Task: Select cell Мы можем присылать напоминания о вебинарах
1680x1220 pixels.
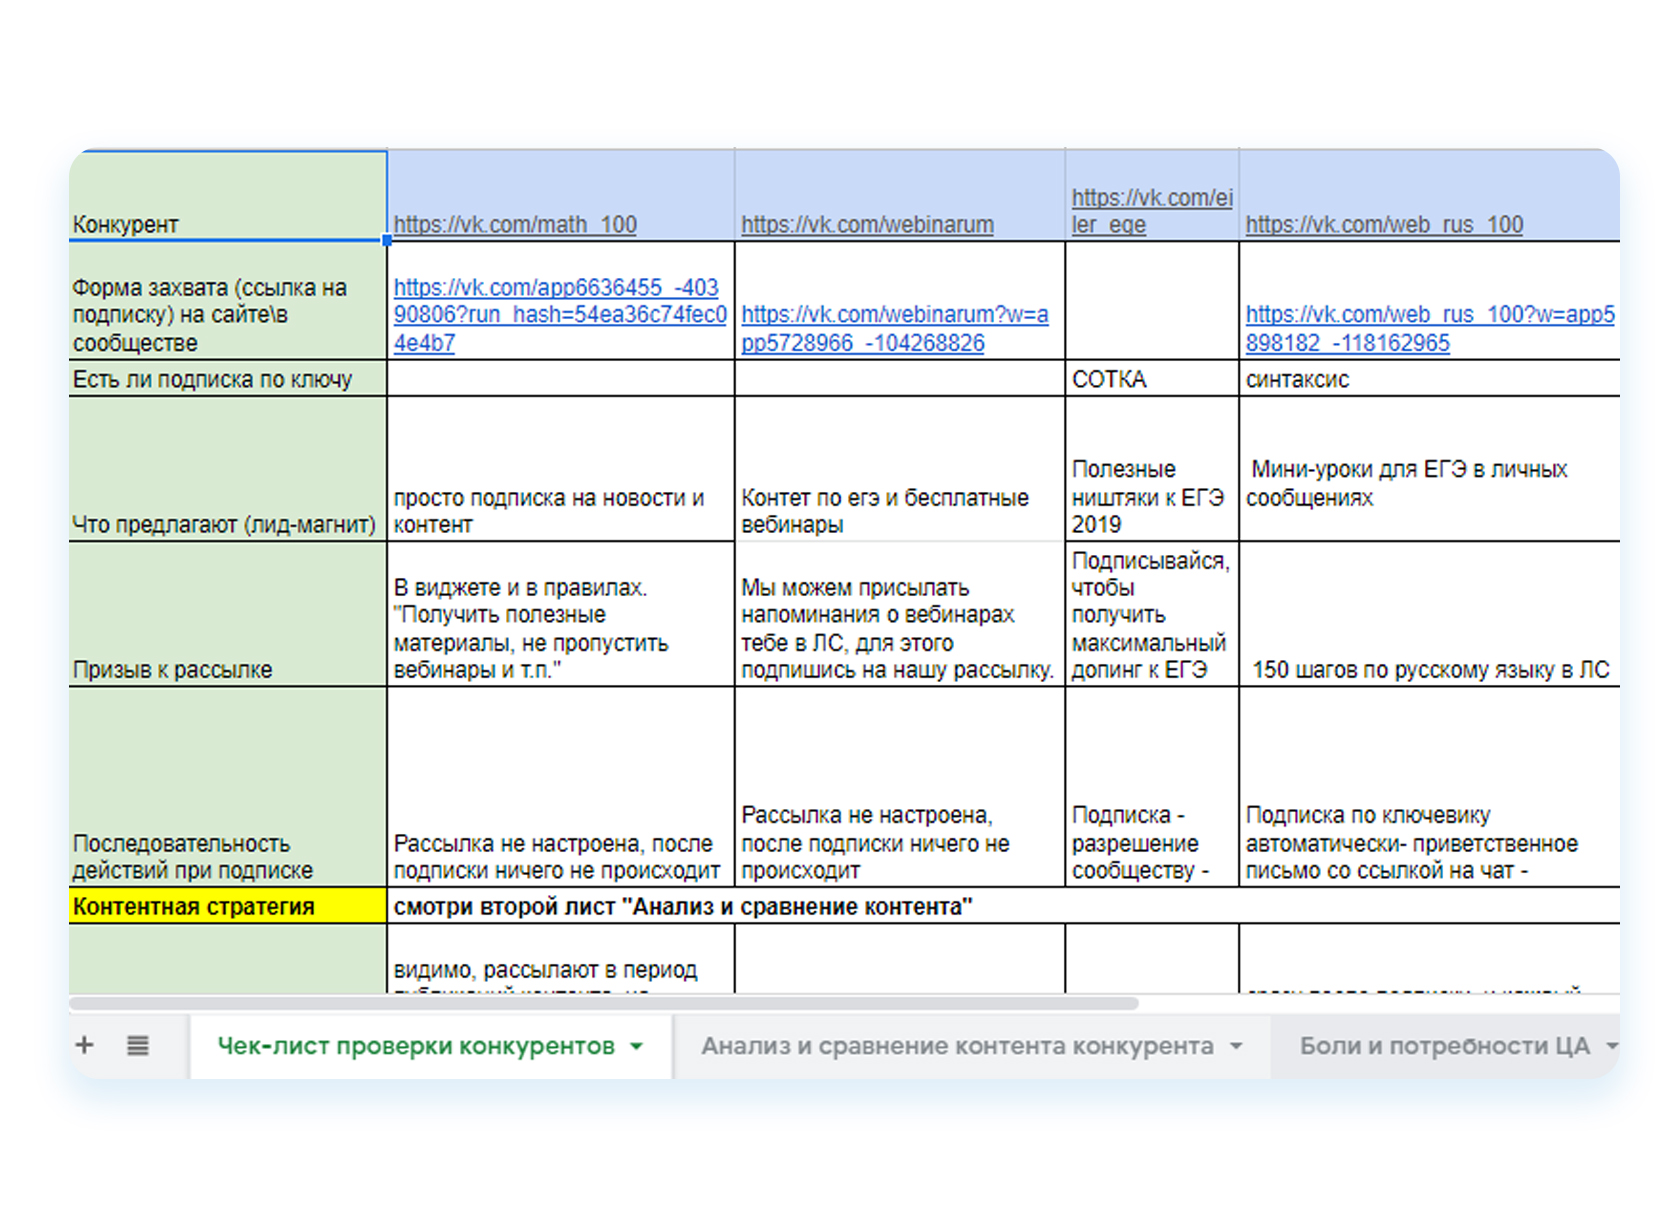Action: [900, 614]
